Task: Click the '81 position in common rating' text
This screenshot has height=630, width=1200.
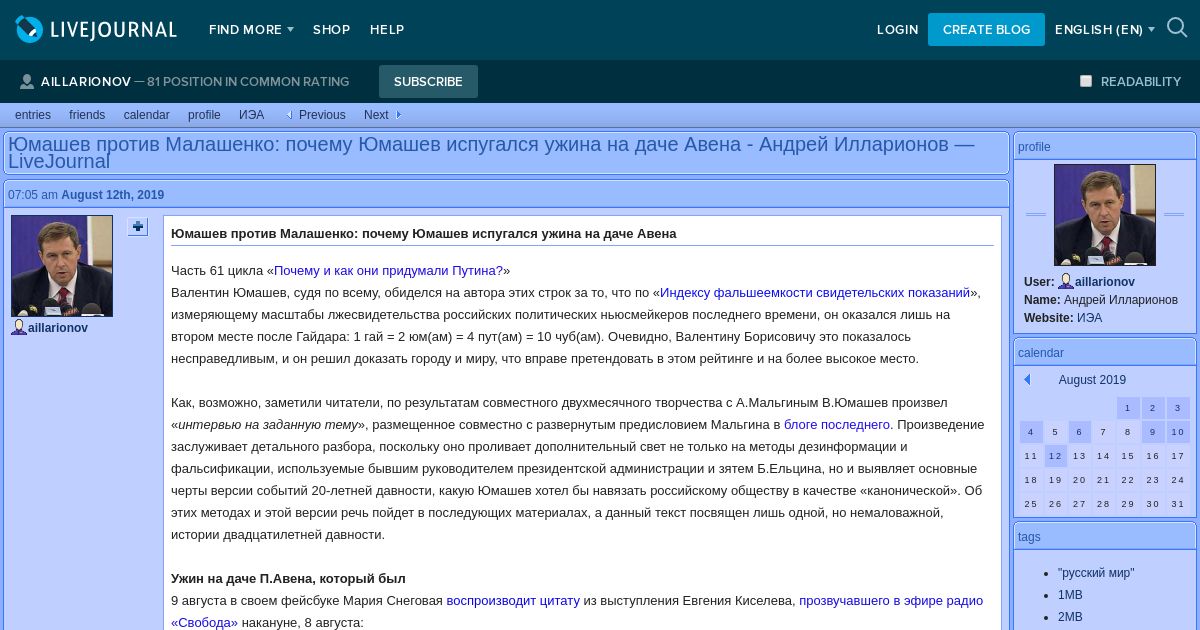Action: (248, 82)
